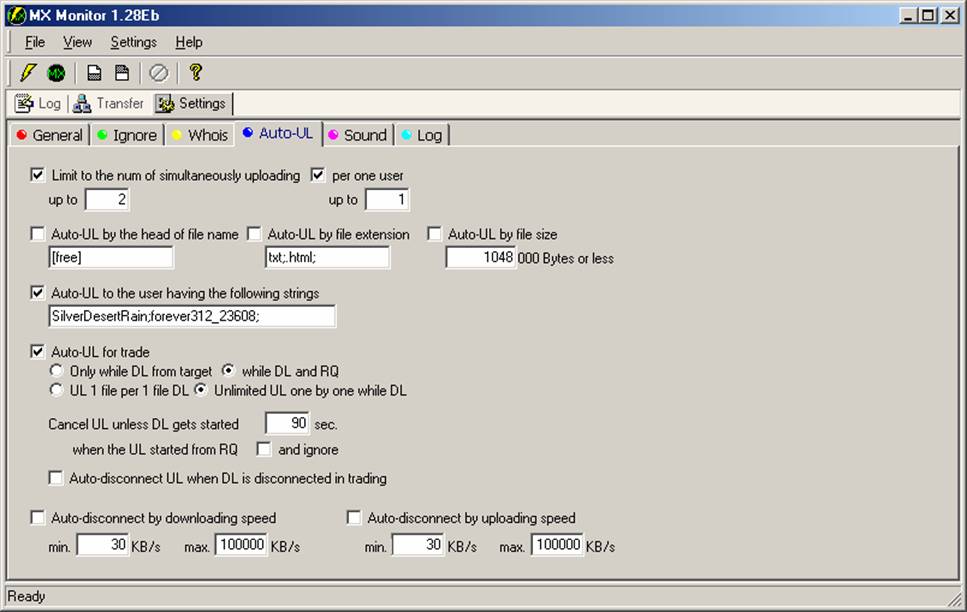The width and height of the screenshot is (967, 612).
Task: Click the user strings field with SilverDesertRain
Action: click(192, 317)
